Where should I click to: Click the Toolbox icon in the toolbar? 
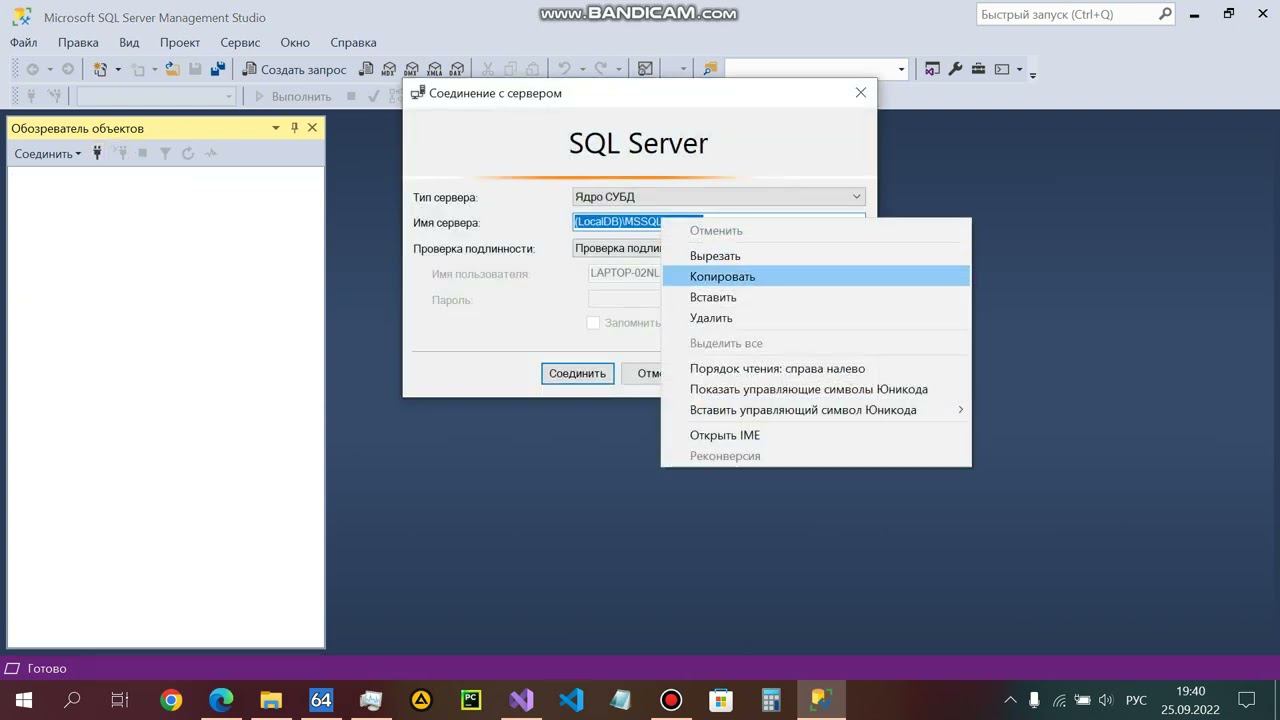(978, 69)
